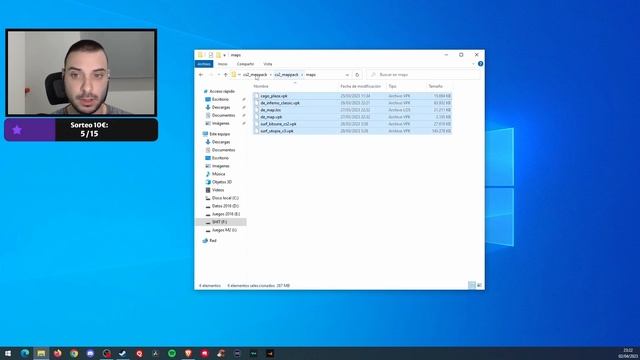Screen dimensions: 640x360
Task: Open Spotify from the taskbar
Action: pos(172,353)
